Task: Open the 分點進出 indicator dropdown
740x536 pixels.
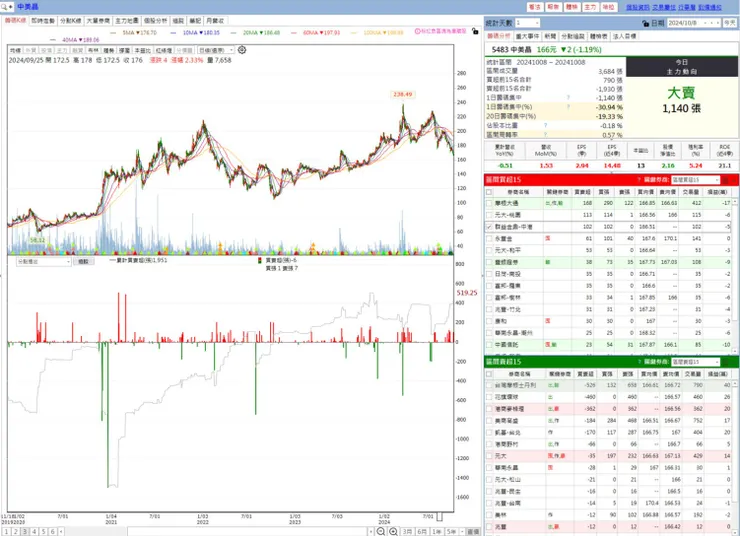Action: coord(43,261)
